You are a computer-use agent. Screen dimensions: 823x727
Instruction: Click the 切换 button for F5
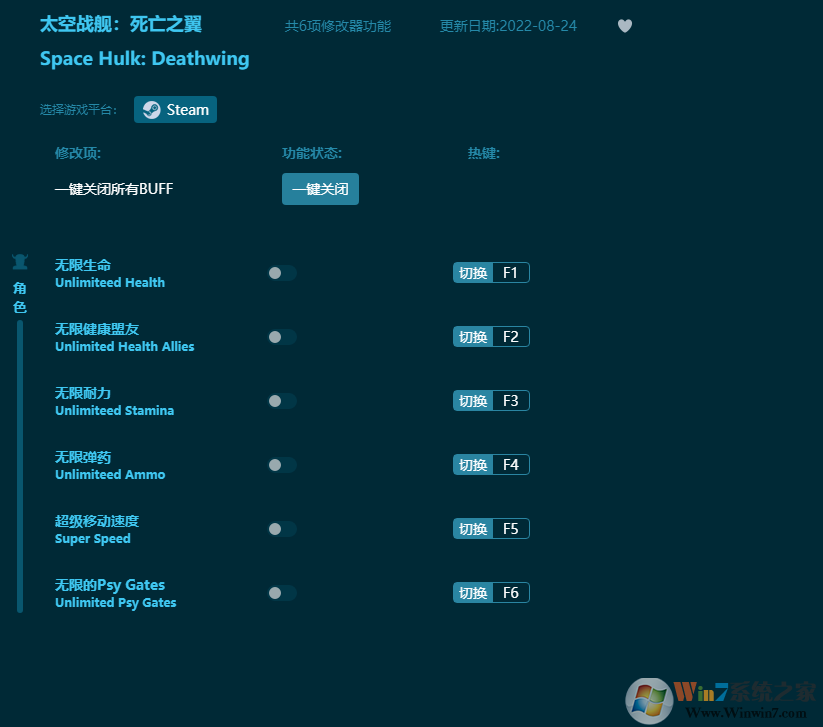tap(473, 529)
